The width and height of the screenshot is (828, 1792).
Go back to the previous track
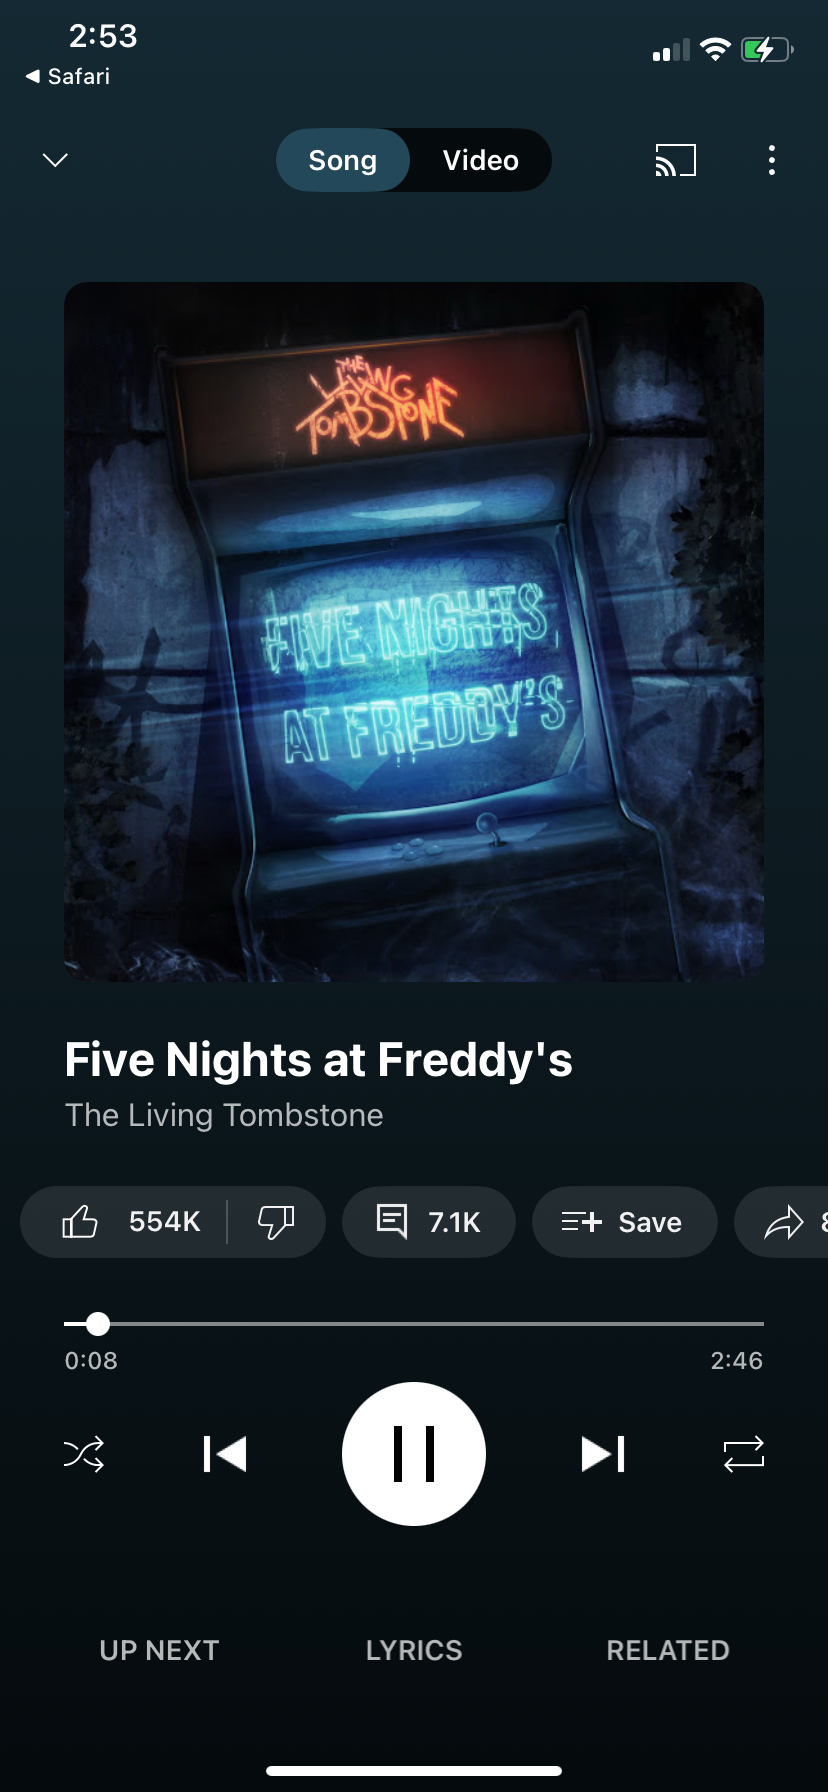tap(224, 1454)
